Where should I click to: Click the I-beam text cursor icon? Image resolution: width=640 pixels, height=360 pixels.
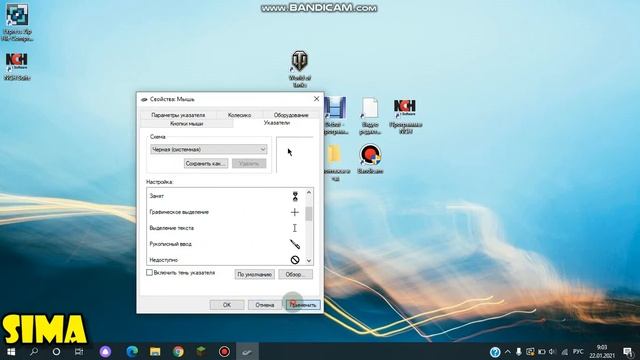point(295,228)
